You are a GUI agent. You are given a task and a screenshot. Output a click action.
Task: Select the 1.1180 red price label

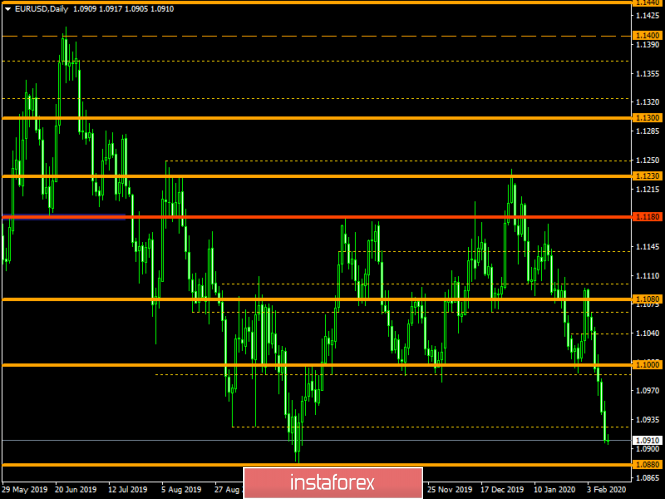coord(645,217)
